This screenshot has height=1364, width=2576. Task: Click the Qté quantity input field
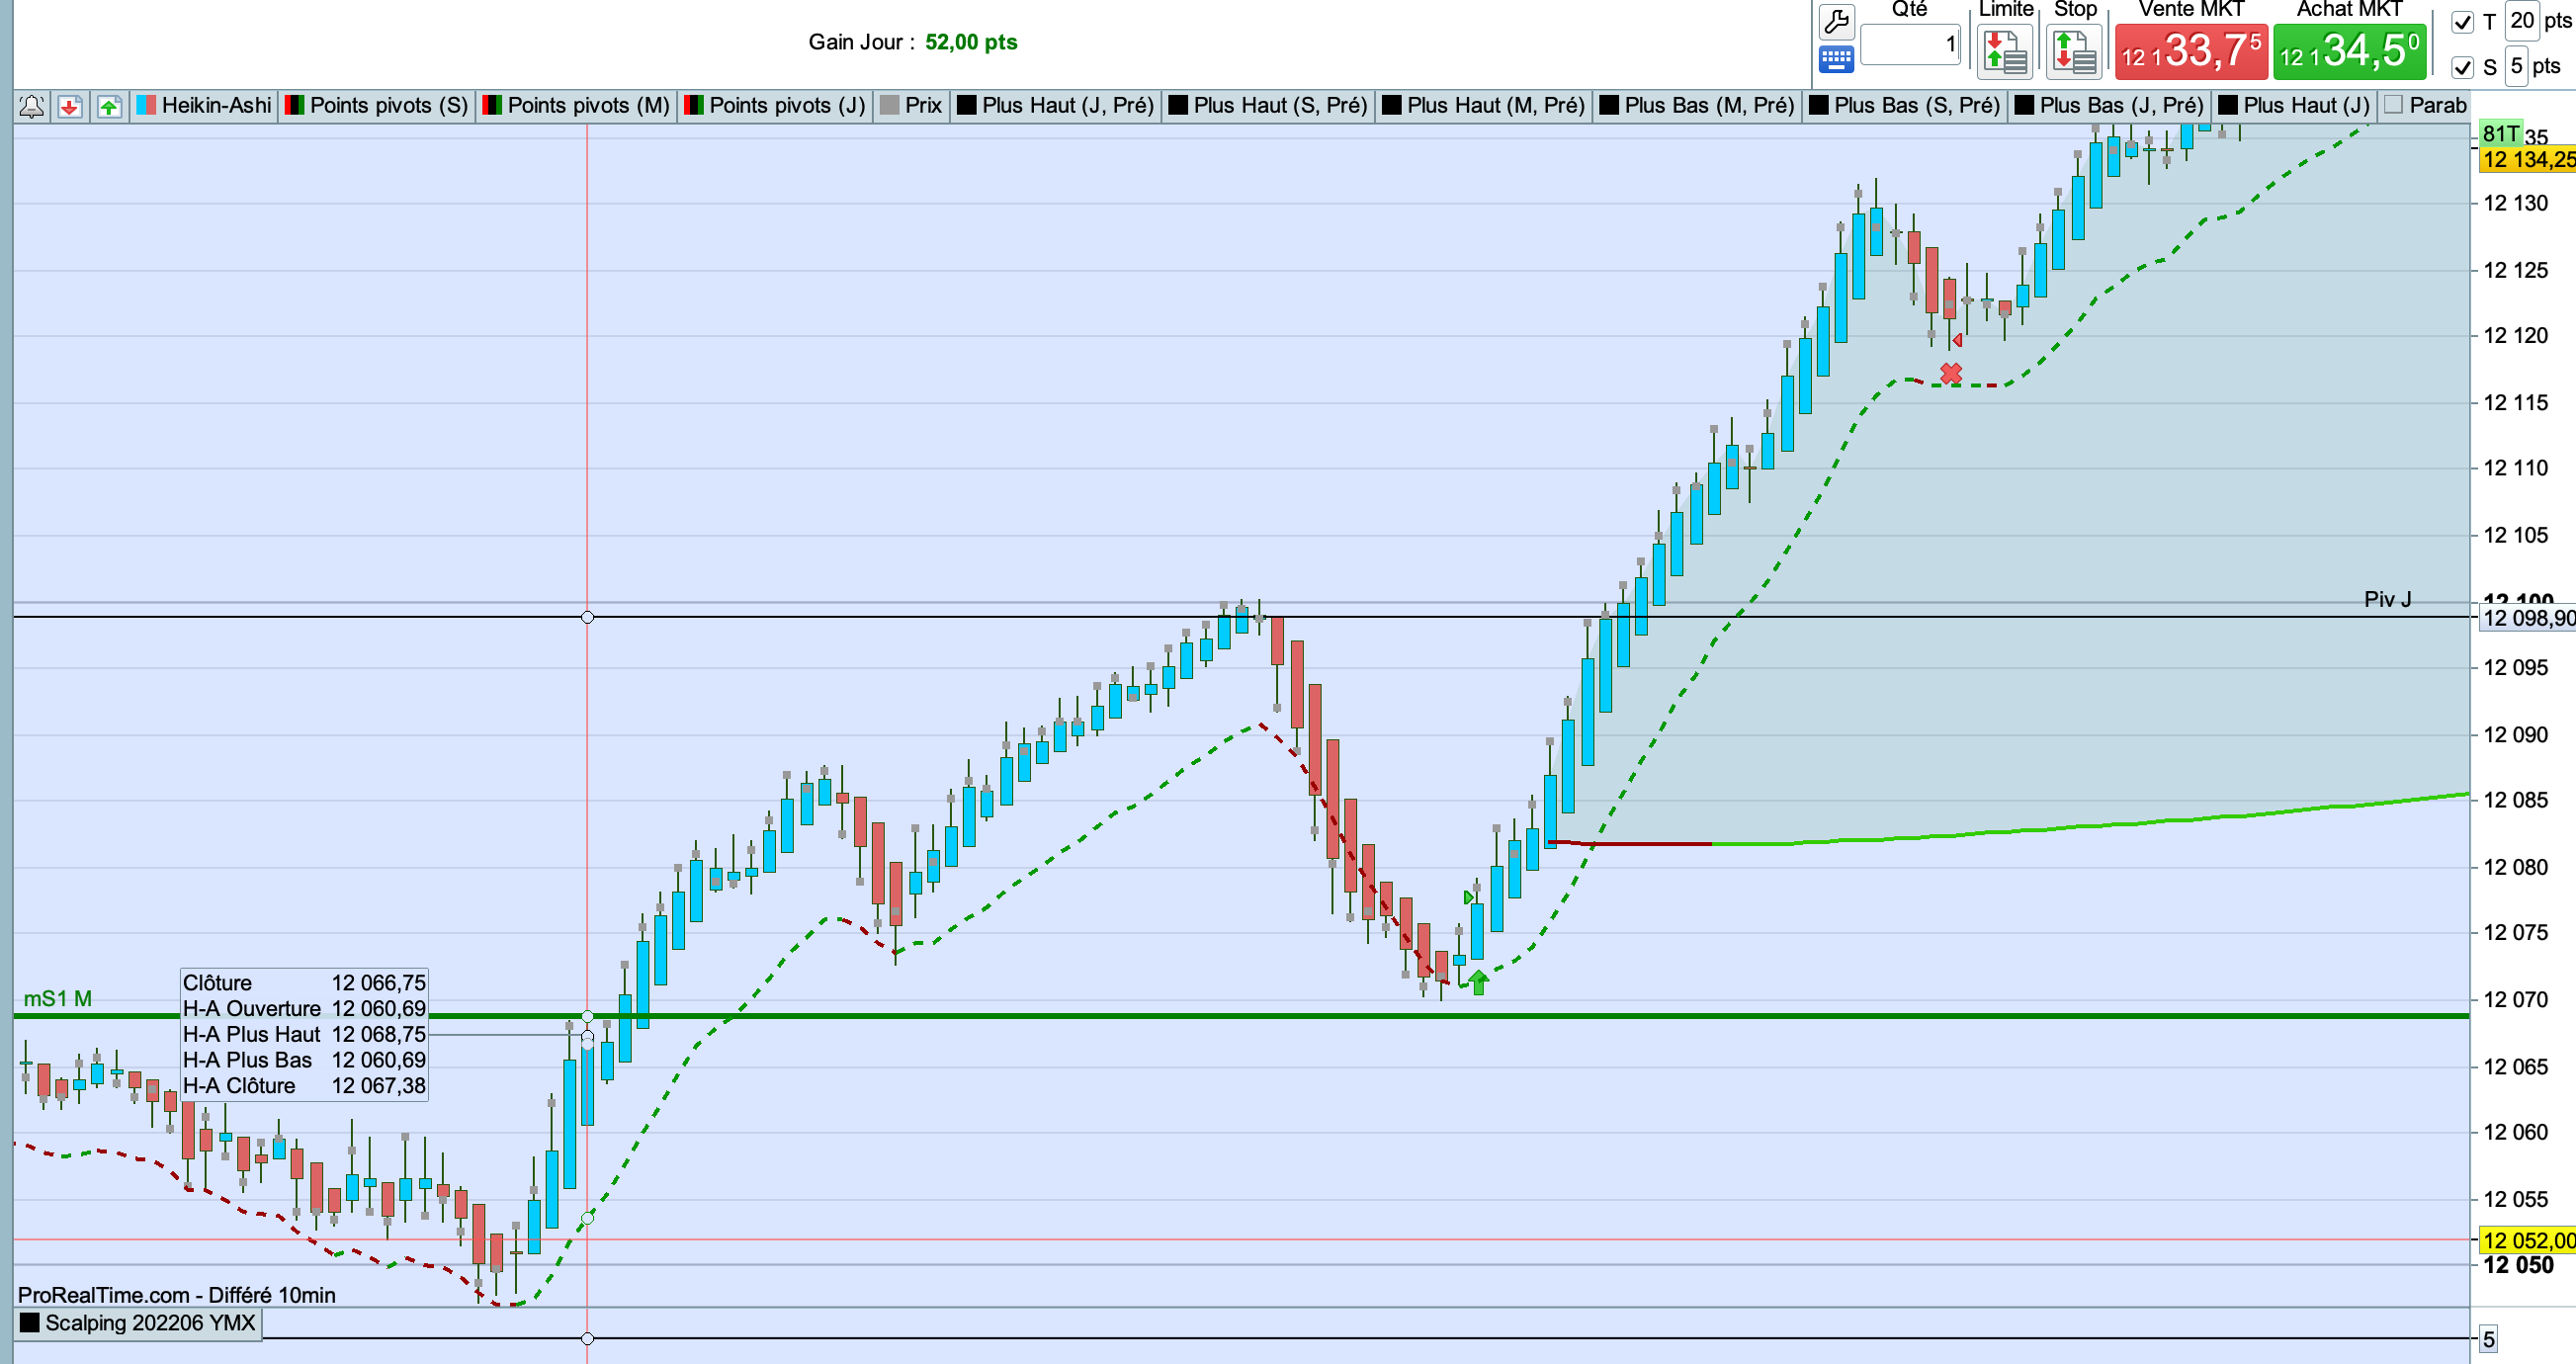pyautogui.click(x=1909, y=45)
